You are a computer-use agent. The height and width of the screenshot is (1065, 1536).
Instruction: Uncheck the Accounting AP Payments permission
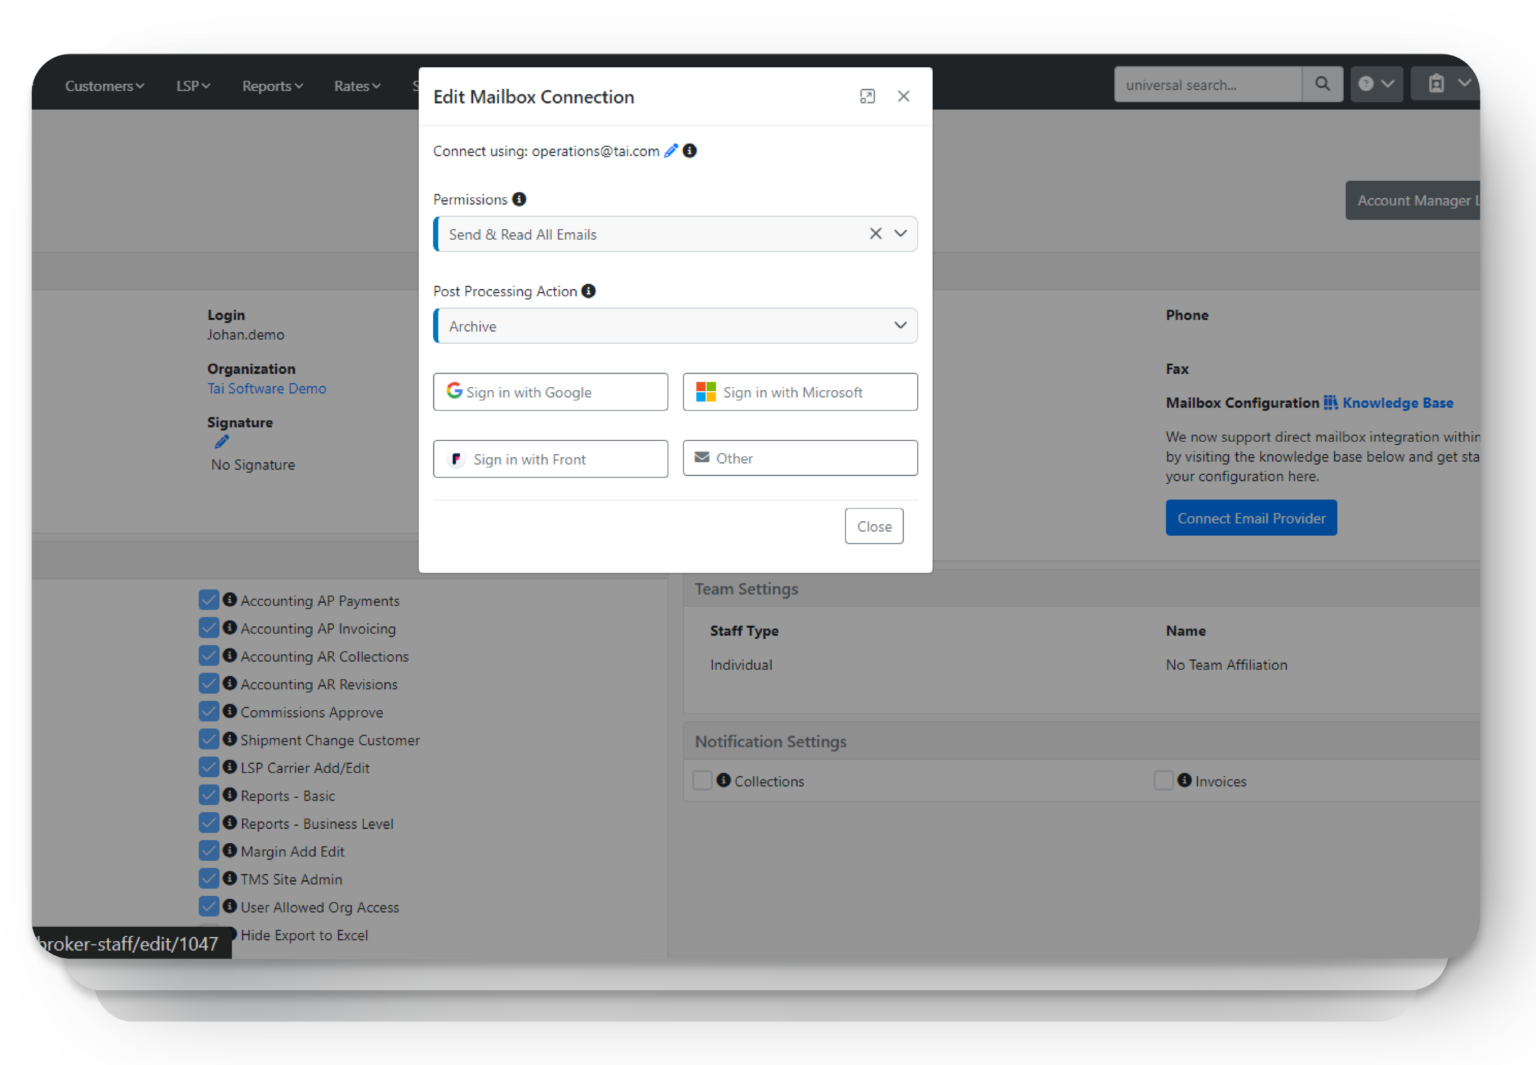[209, 599]
